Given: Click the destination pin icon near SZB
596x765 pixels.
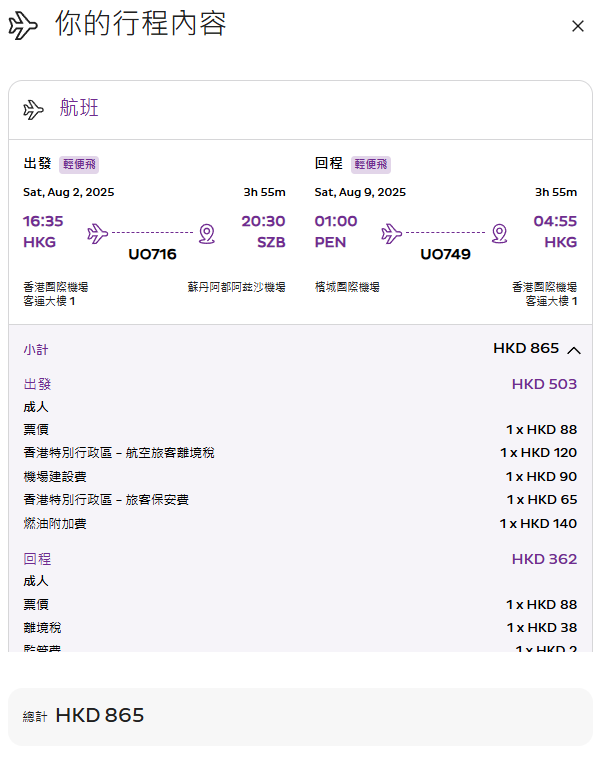Looking at the screenshot, I should 207,233.
